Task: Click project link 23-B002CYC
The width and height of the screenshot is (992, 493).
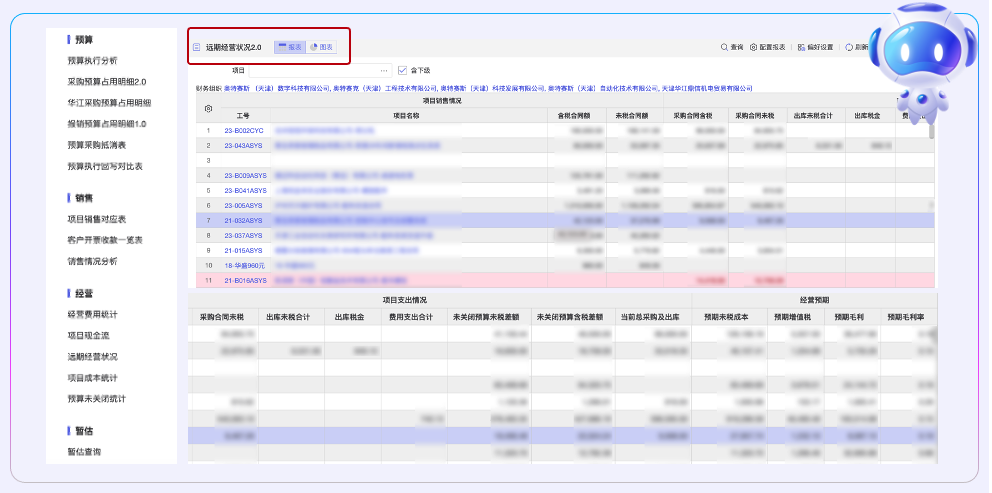Action: 243,131
